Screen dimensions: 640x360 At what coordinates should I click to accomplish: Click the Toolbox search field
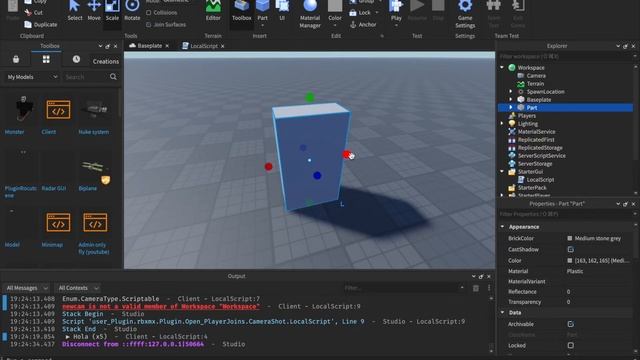tap(85, 77)
